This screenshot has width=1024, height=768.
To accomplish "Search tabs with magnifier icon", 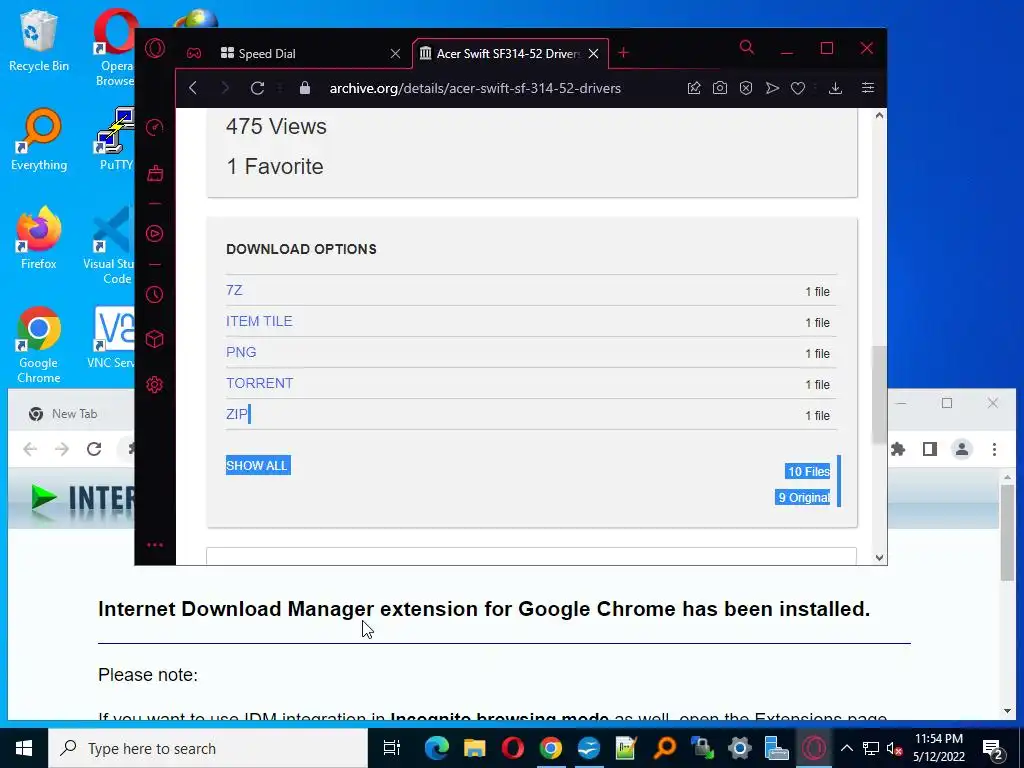I will (x=746, y=47).
